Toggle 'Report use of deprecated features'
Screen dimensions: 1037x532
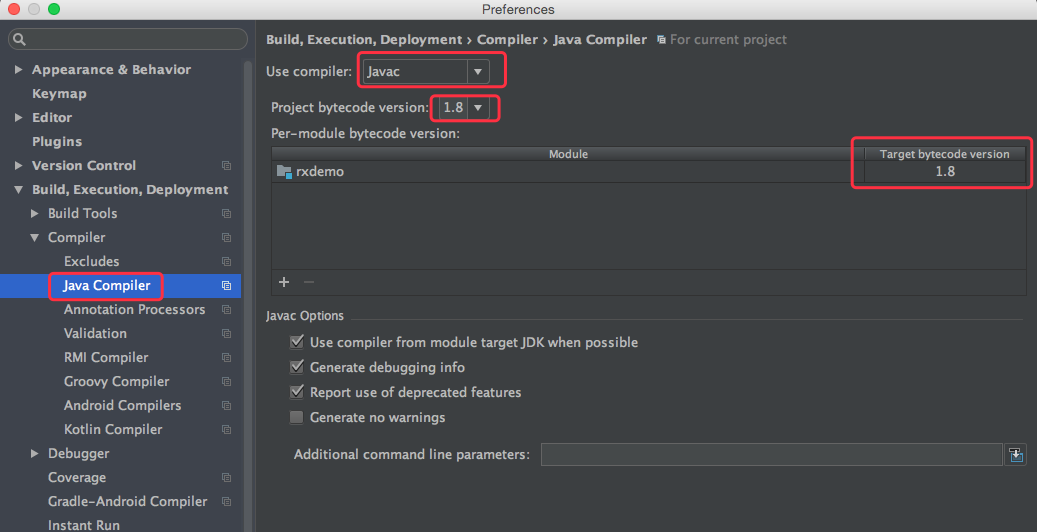(x=296, y=392)
